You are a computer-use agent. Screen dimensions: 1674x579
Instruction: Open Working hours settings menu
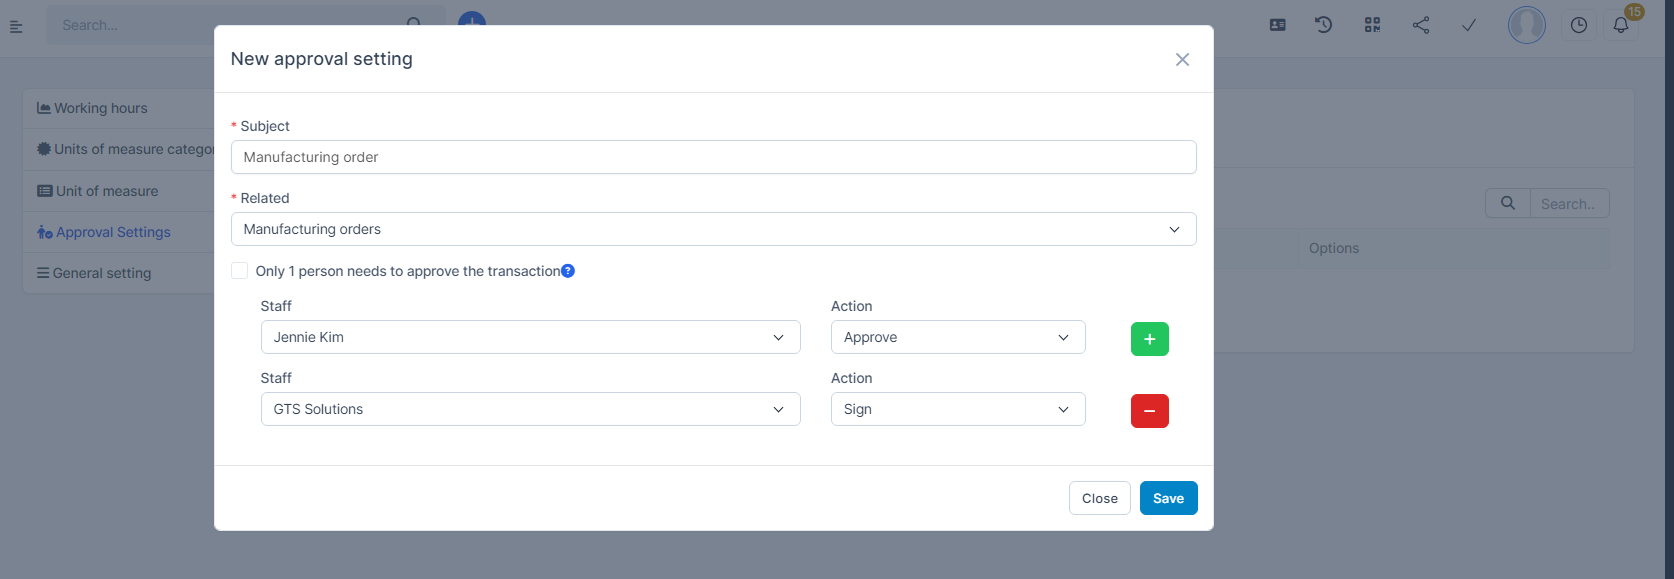coord(101,108)
